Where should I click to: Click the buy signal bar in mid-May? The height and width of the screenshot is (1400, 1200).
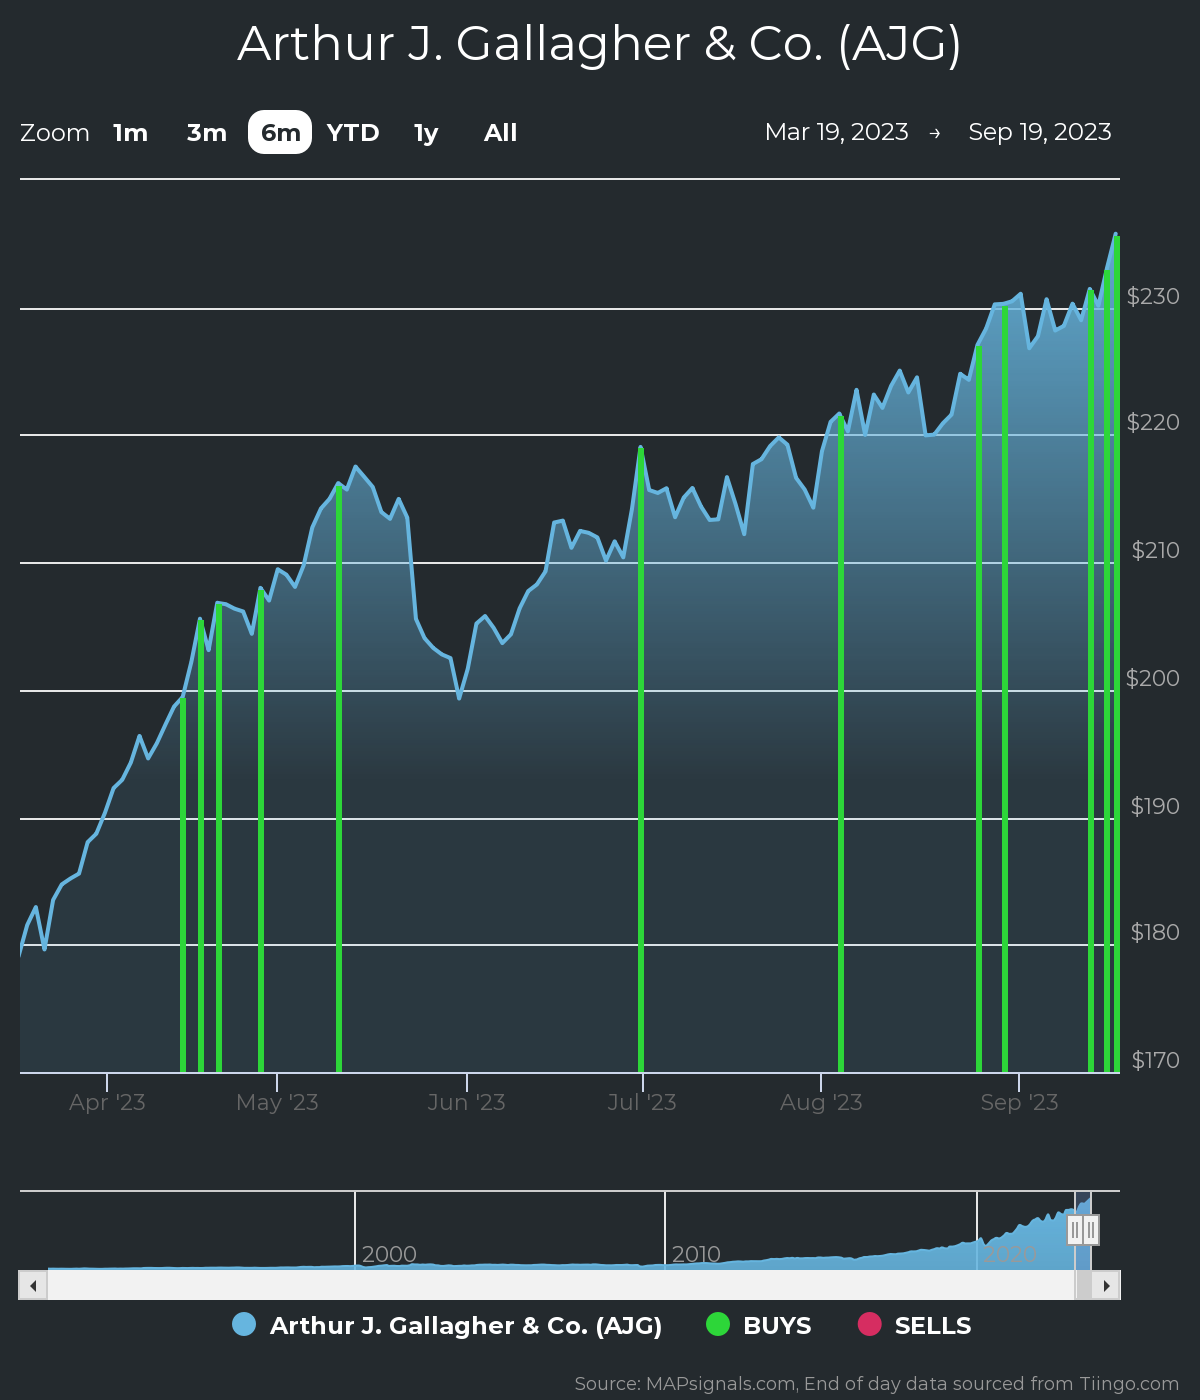tap(339, 778)
